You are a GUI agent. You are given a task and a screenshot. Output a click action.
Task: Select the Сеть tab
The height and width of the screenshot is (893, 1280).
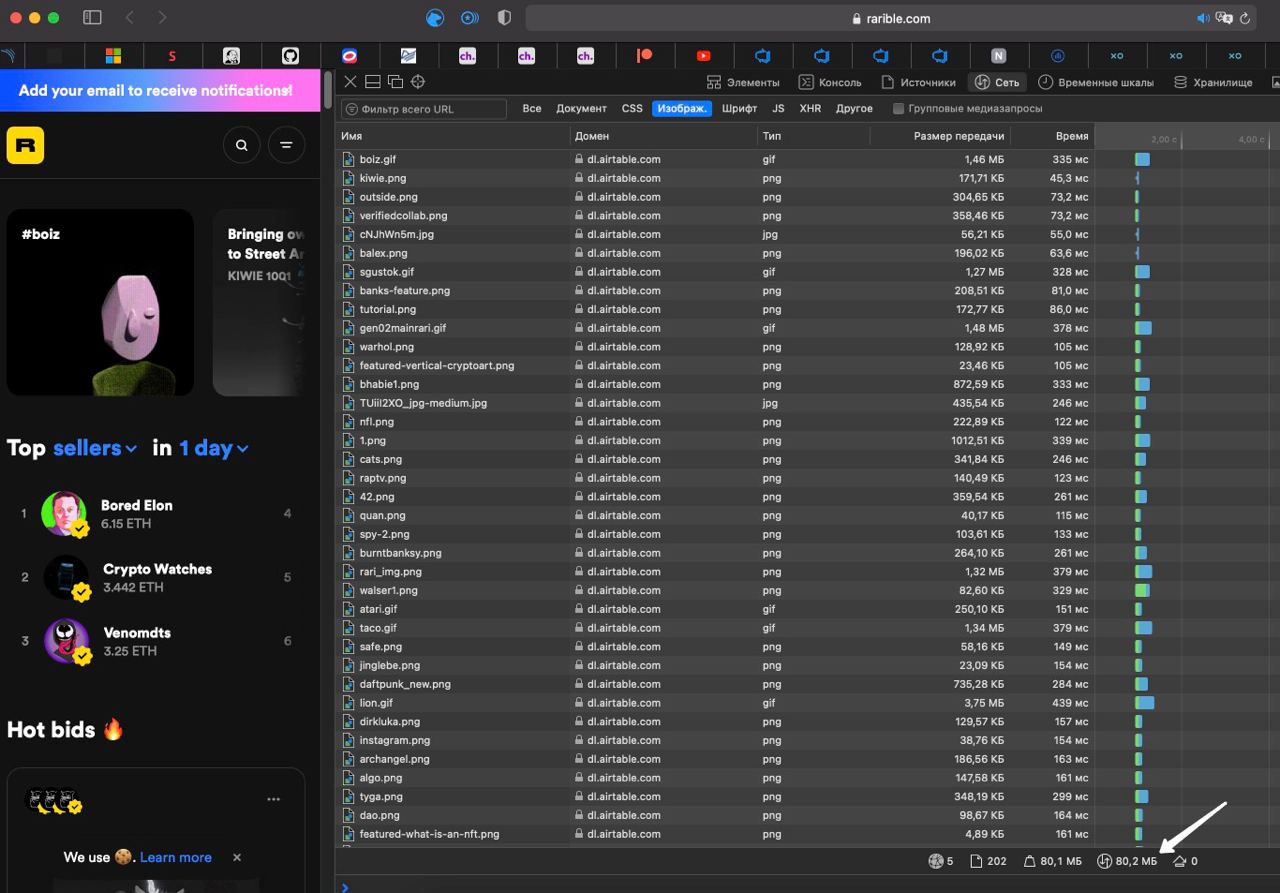[997, 82]
